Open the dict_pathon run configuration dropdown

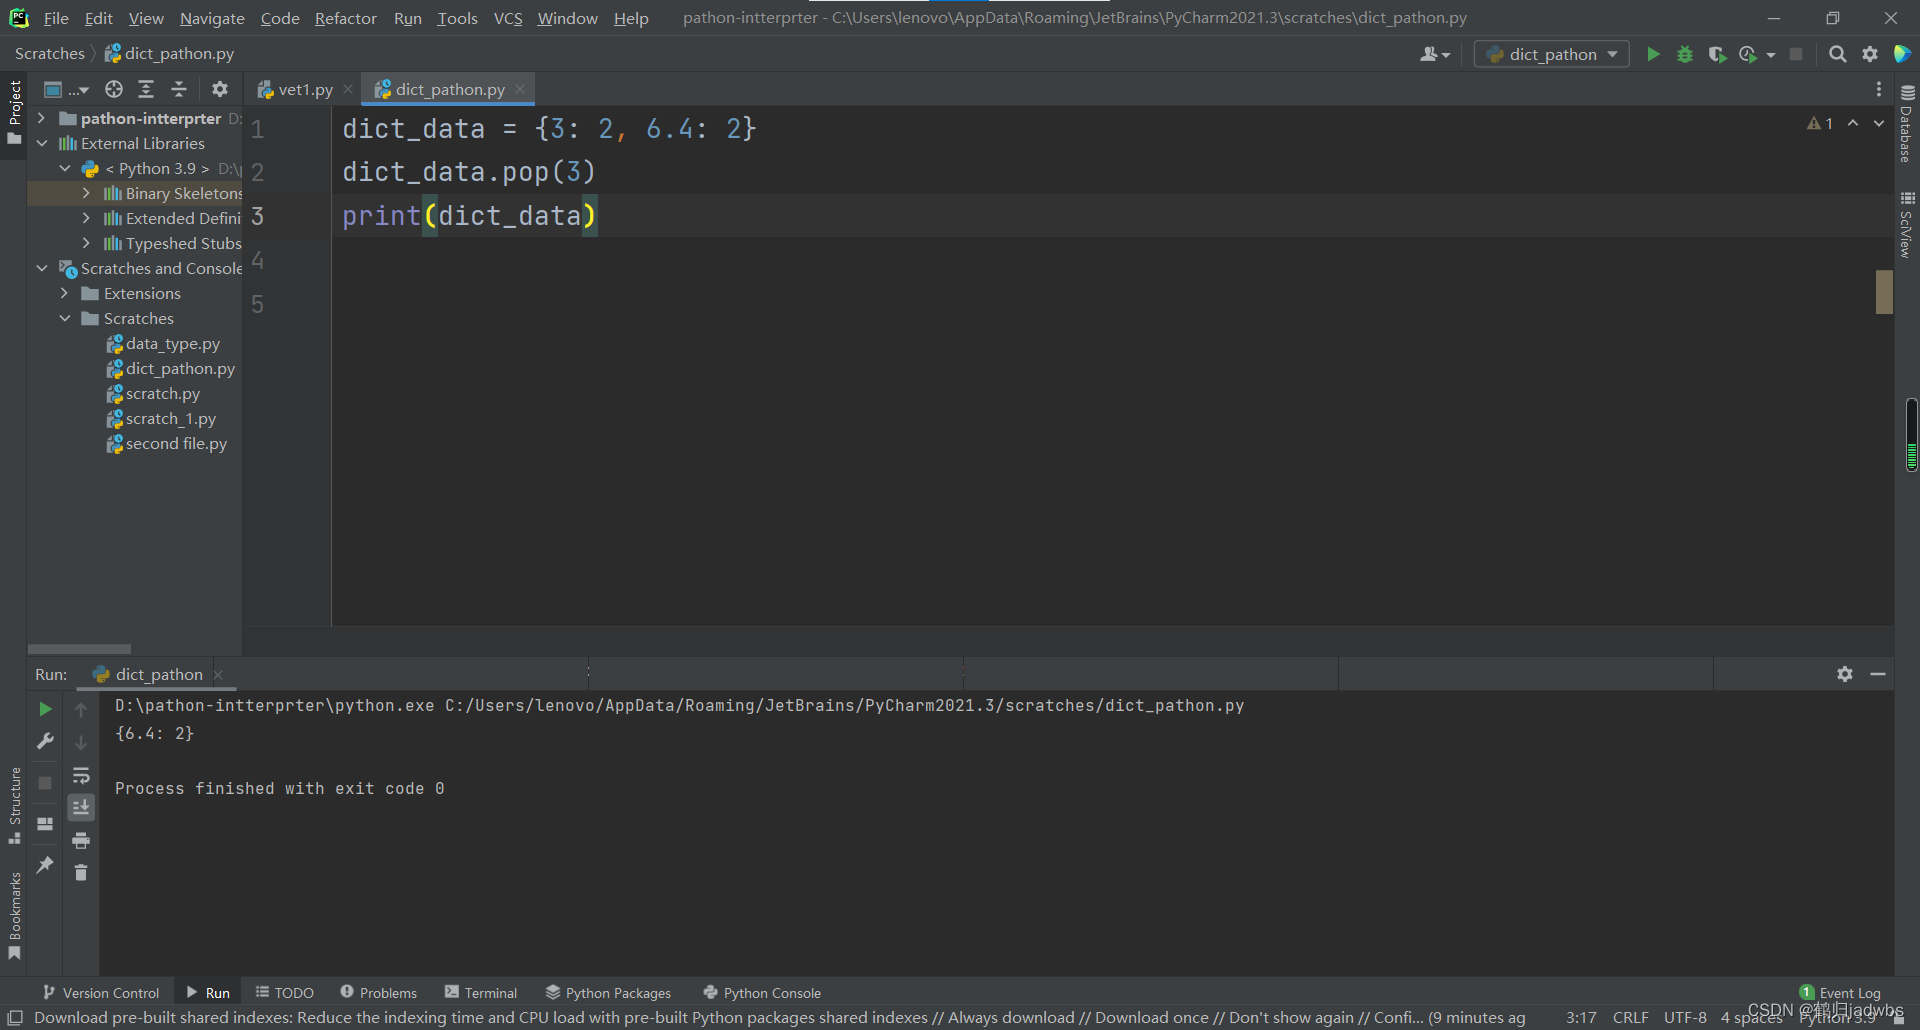(x=1551, y=54)
